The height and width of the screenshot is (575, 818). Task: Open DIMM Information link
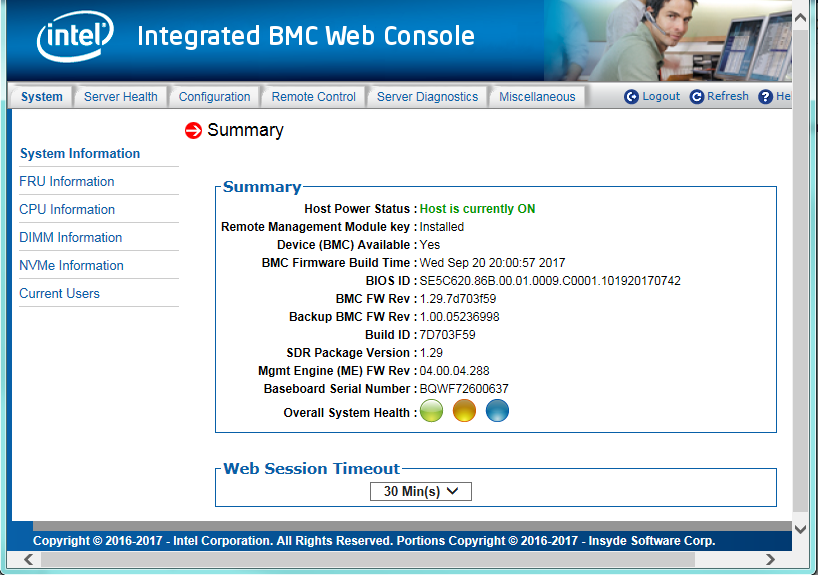click(x=71, y=237)
